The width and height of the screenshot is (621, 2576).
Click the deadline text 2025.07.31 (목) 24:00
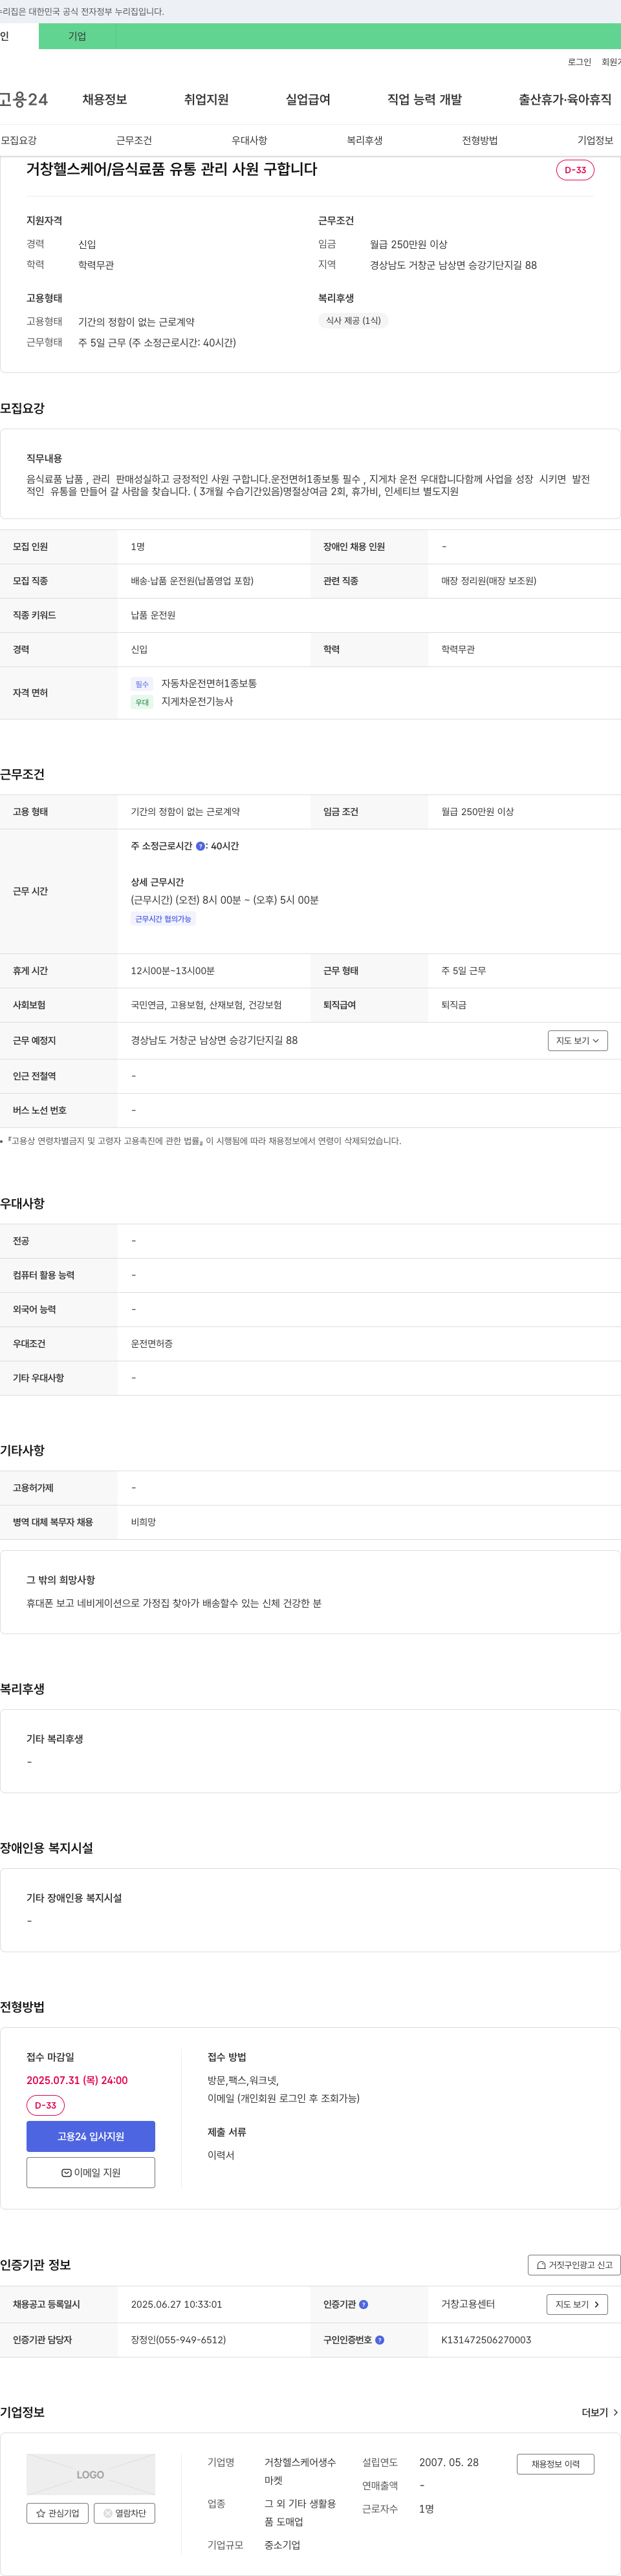click(77, 2080)
